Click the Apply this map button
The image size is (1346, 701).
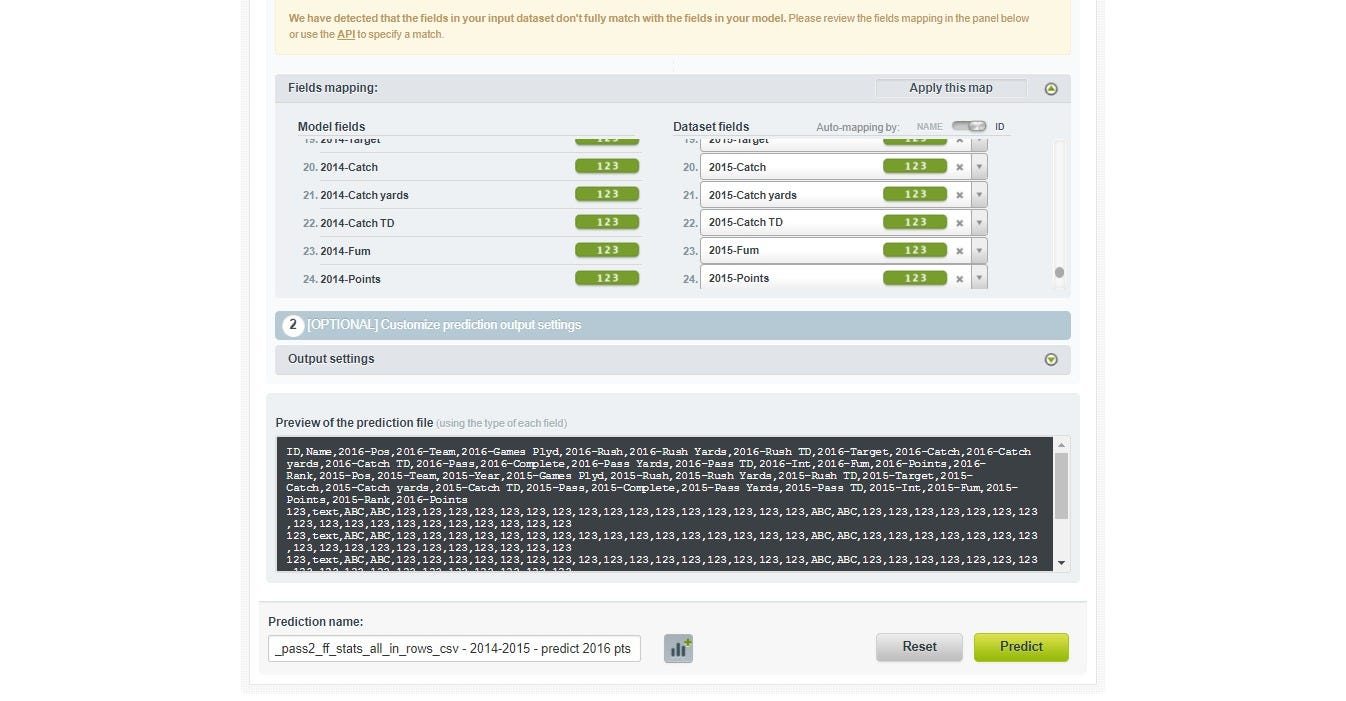click(951, 88)
